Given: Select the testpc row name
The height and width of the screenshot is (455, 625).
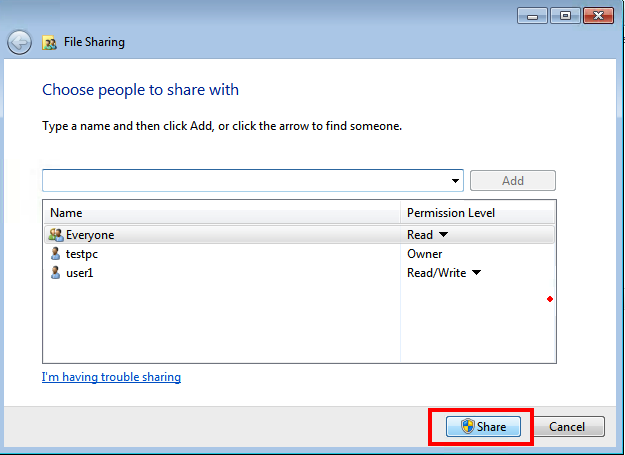Looking at the screenshot, I should coord(82,254).
